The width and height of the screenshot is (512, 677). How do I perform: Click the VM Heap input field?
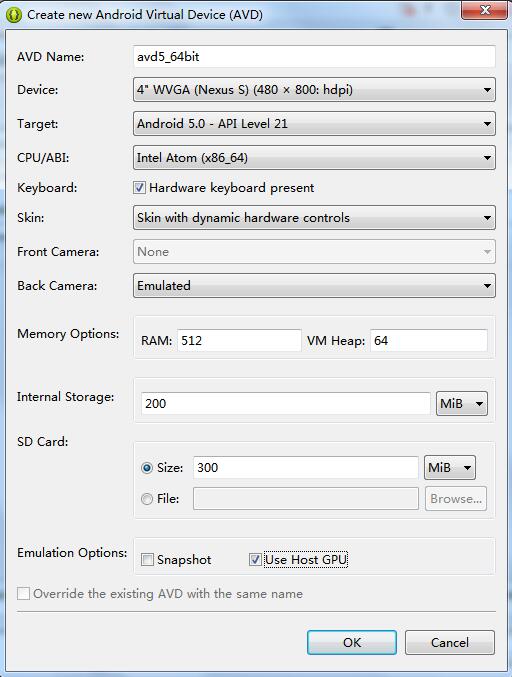pyautogui.click(x=429, y=341)
